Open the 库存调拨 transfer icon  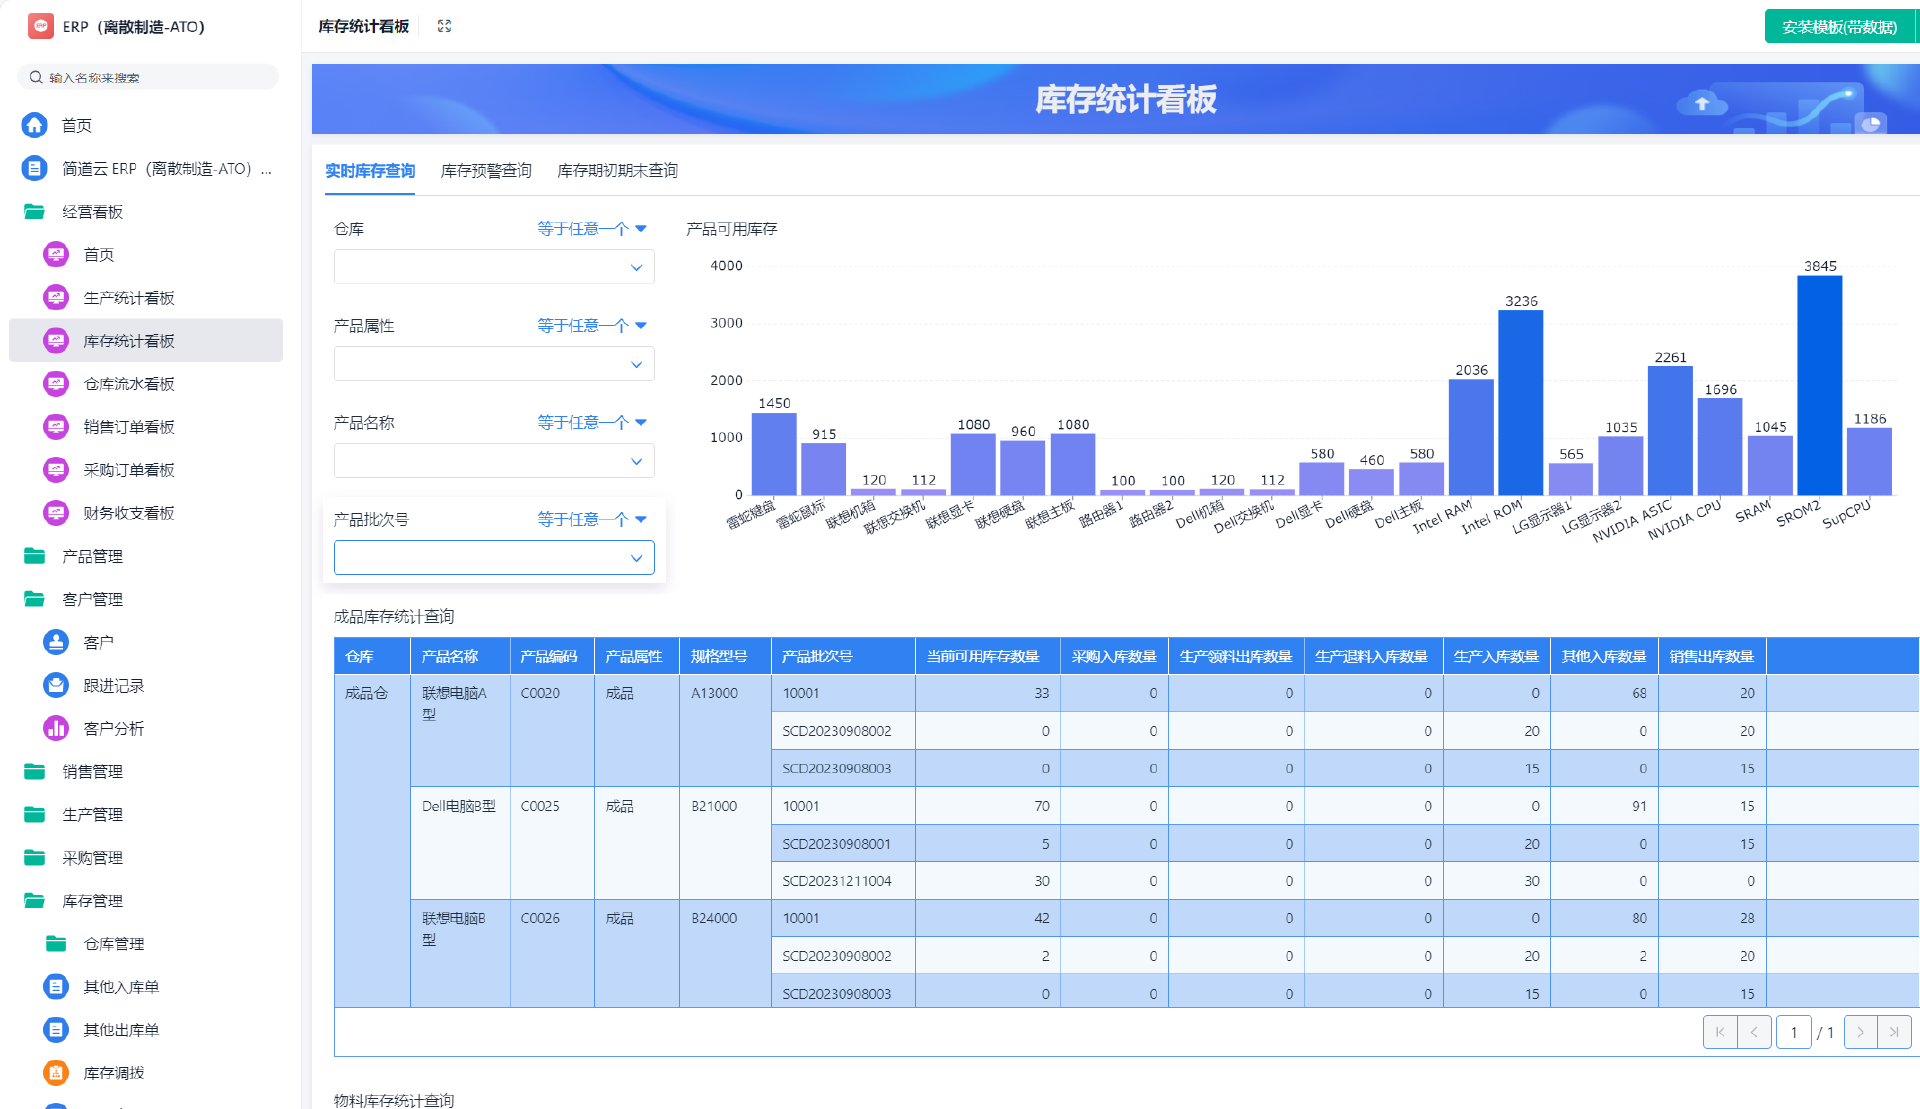click(55, 1072)
